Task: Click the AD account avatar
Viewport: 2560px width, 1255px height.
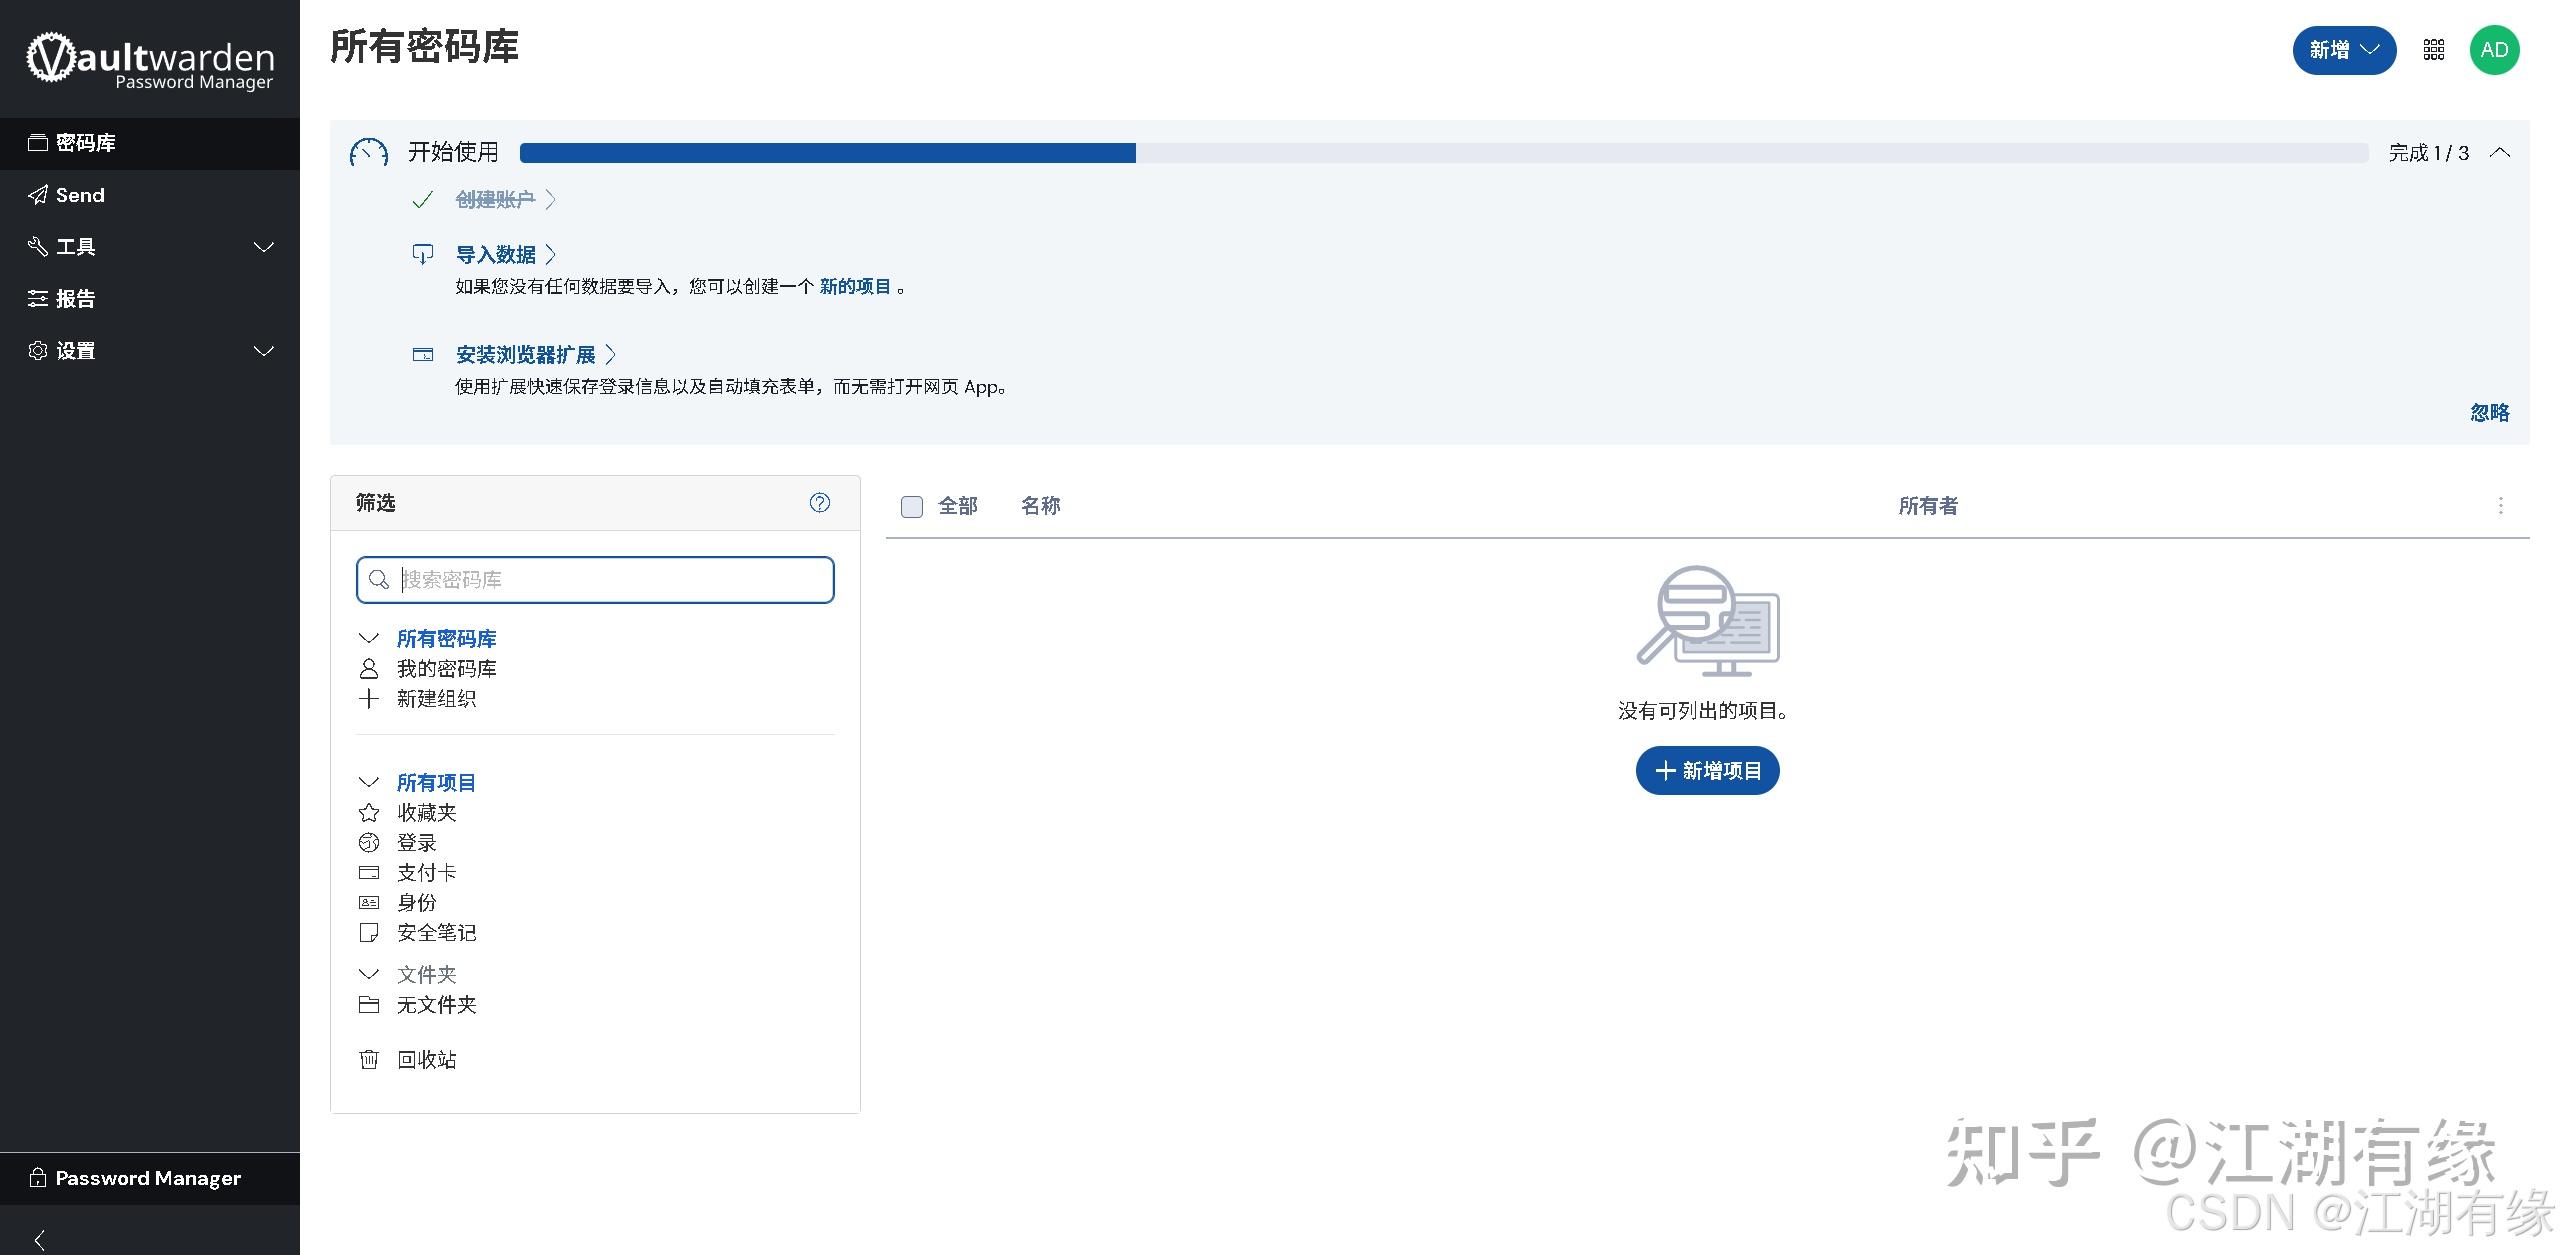Action: click(2494, 50)
